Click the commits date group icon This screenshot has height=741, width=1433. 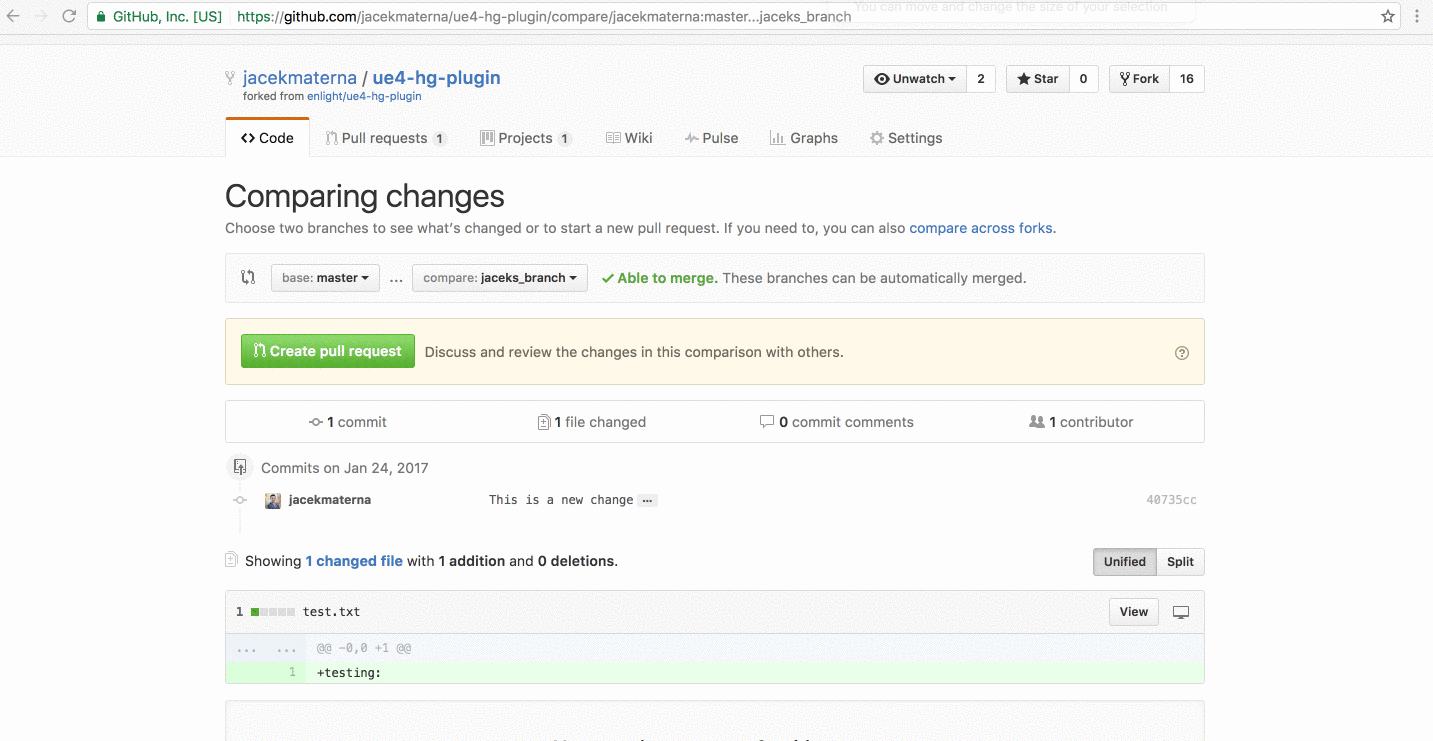click(x=240, y=467)
